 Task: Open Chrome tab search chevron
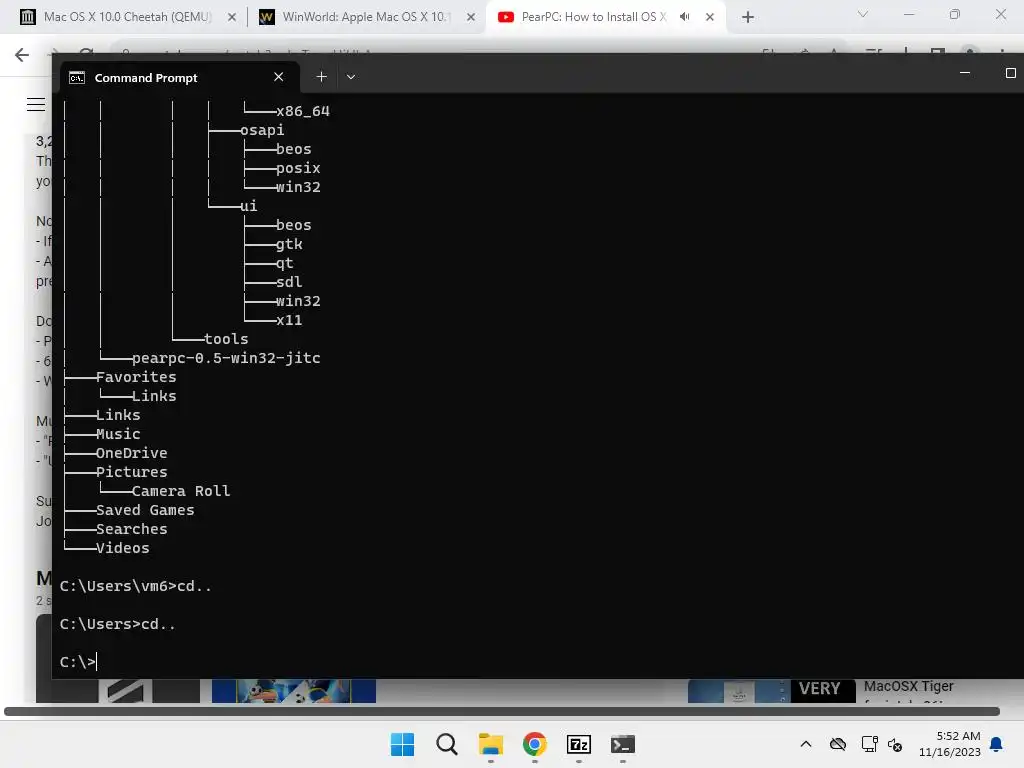[863, 14]
